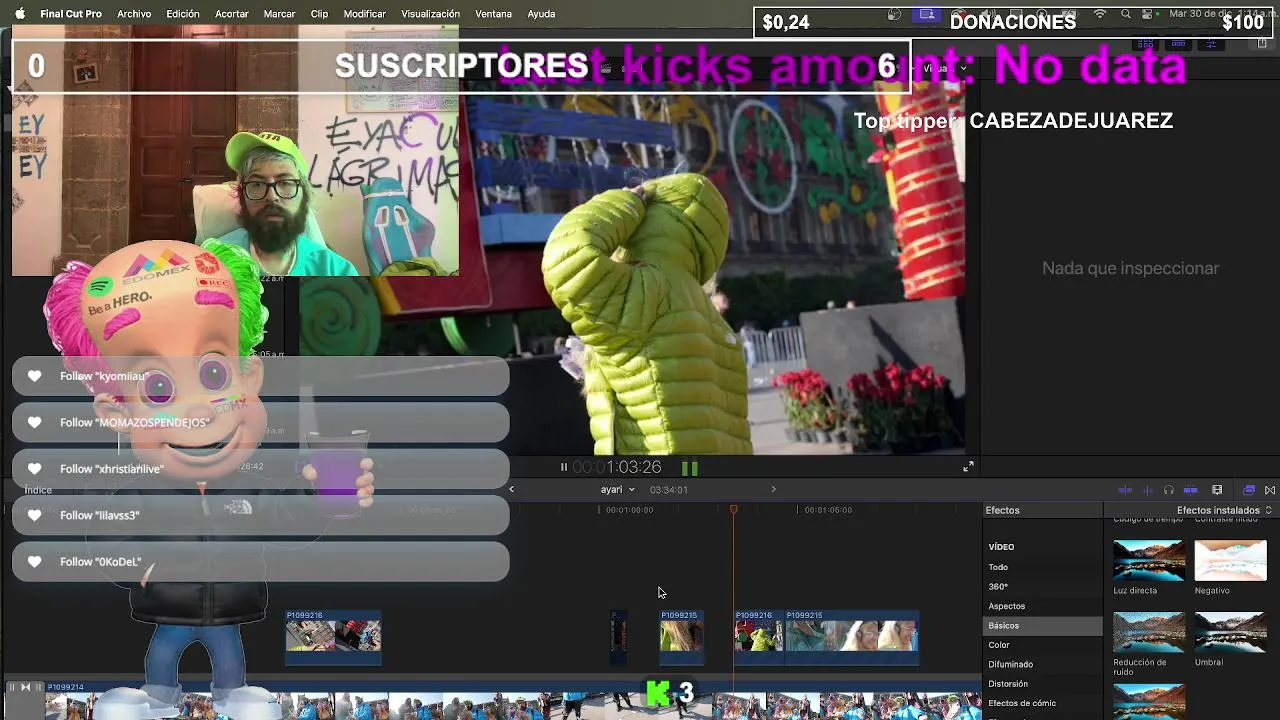This screenshot has width=1280, height=720.
Task: Toggle video skimming in the timeline
Action: [x=1125, y=490]
